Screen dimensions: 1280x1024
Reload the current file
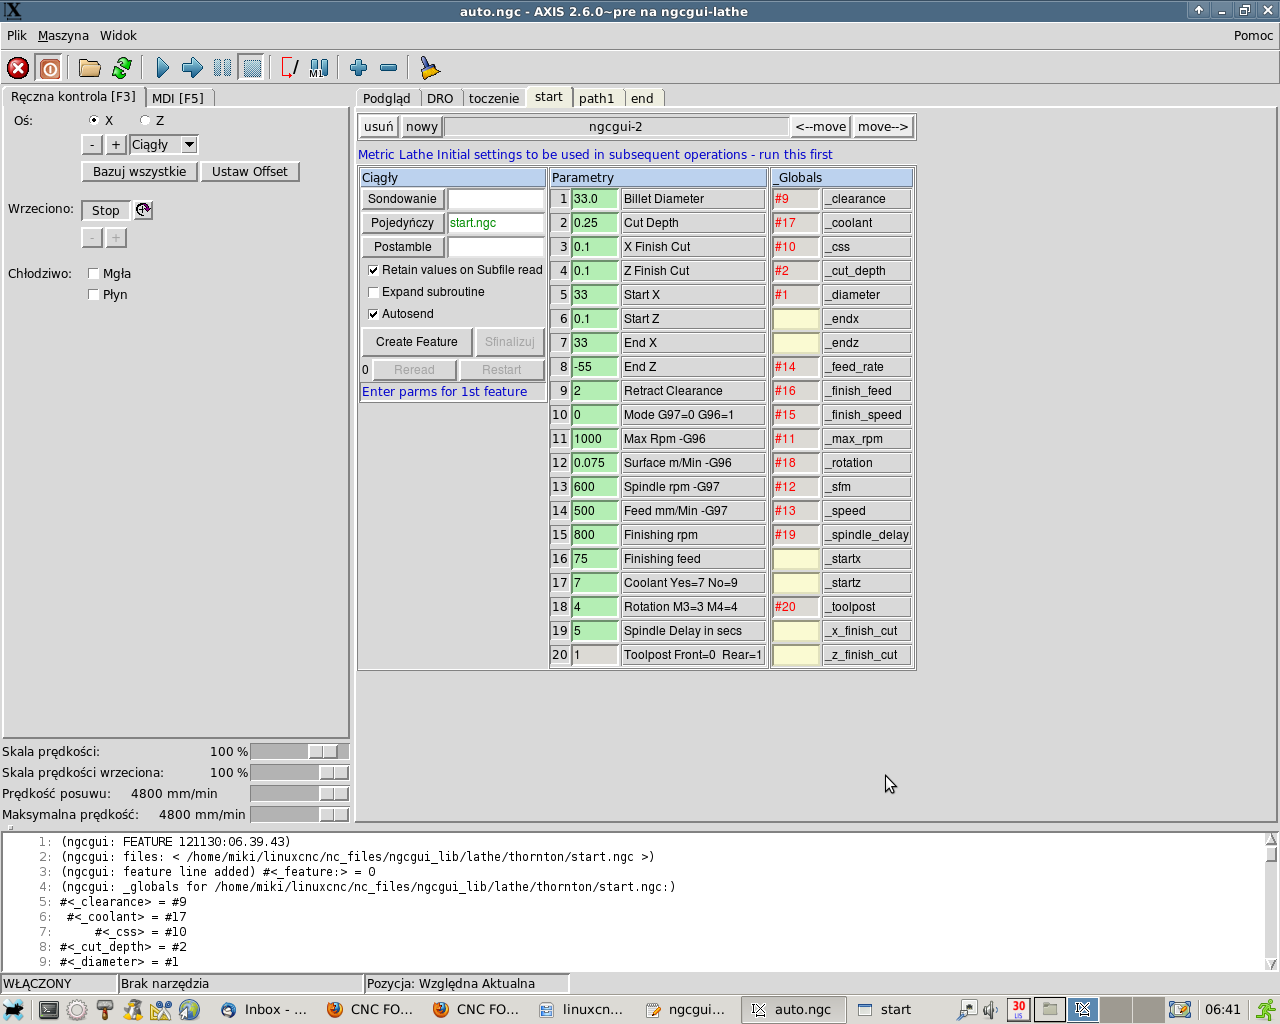(x=122, y=68)
